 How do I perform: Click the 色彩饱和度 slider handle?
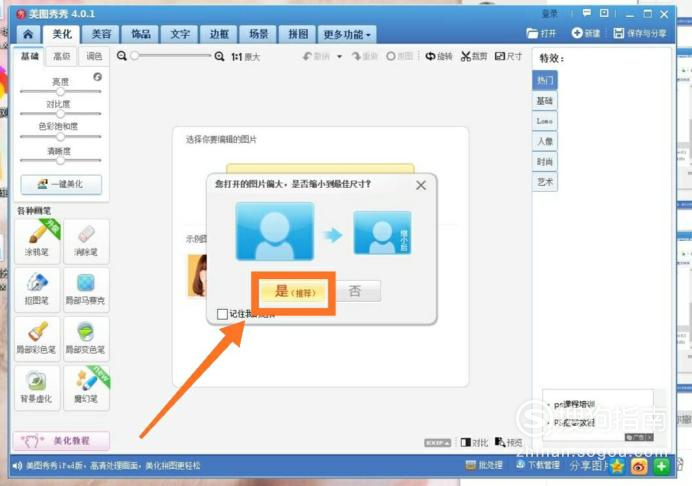click(60, 136)
